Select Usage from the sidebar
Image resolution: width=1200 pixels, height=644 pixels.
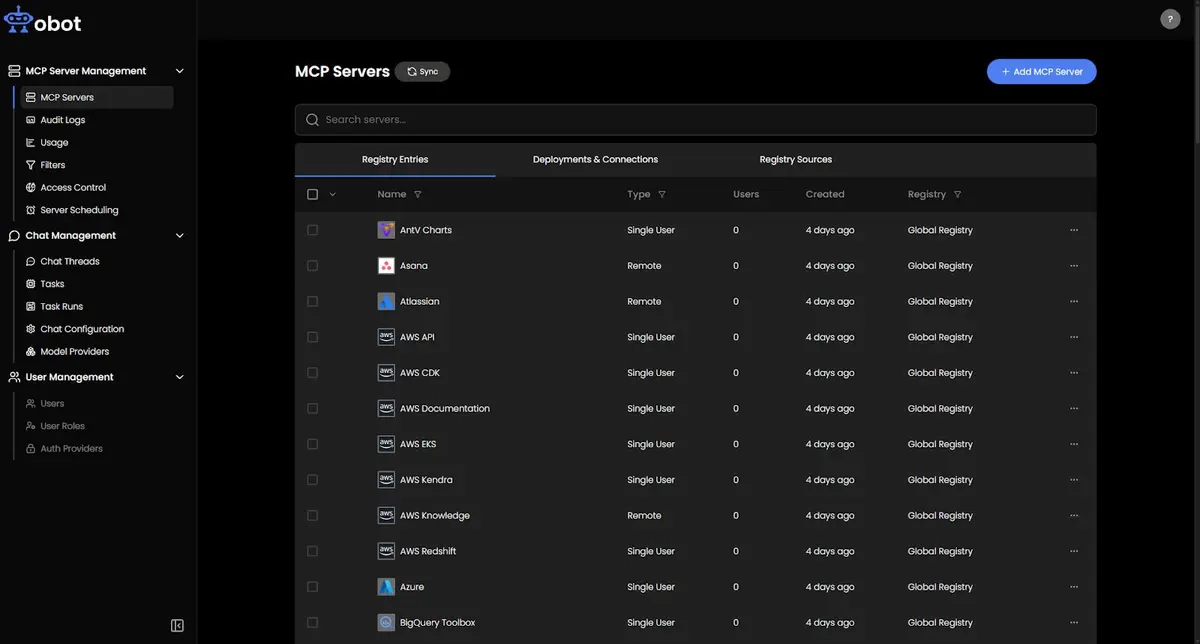click(x=54, y=141)
